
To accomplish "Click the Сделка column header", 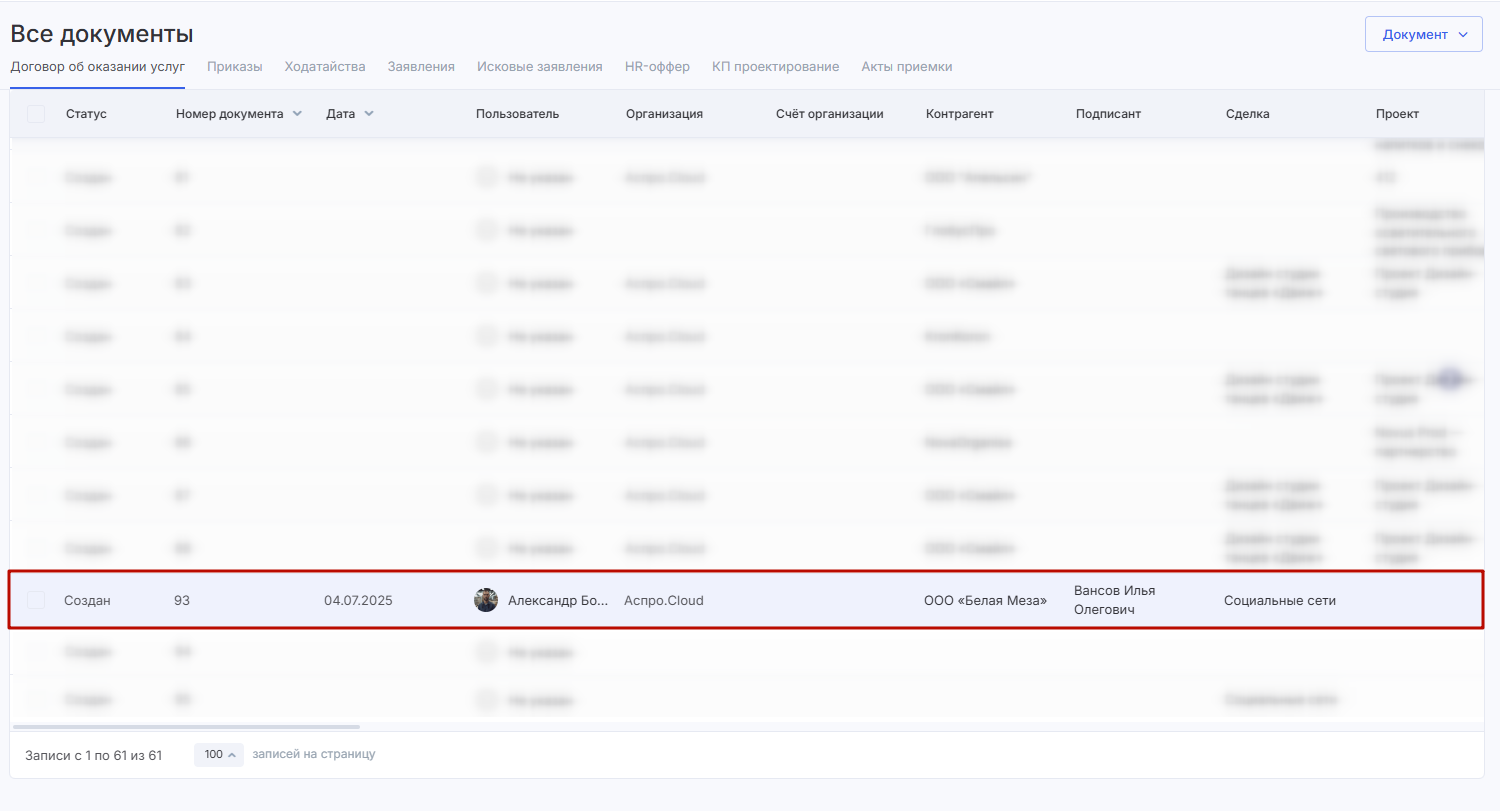I will (1248, 114).
